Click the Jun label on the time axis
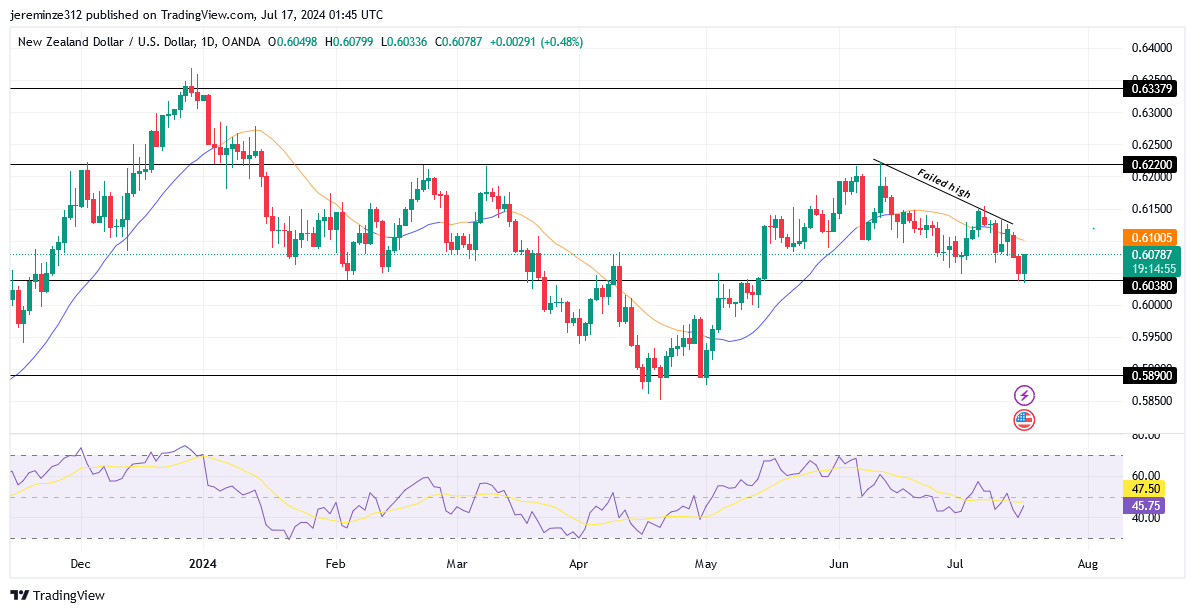 click(x=839, y=564)
